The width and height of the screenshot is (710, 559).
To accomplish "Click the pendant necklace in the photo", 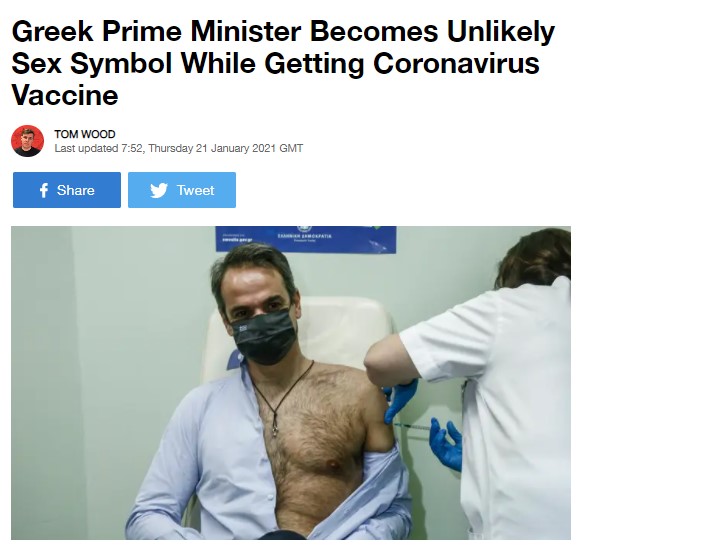I will [274, 428].
